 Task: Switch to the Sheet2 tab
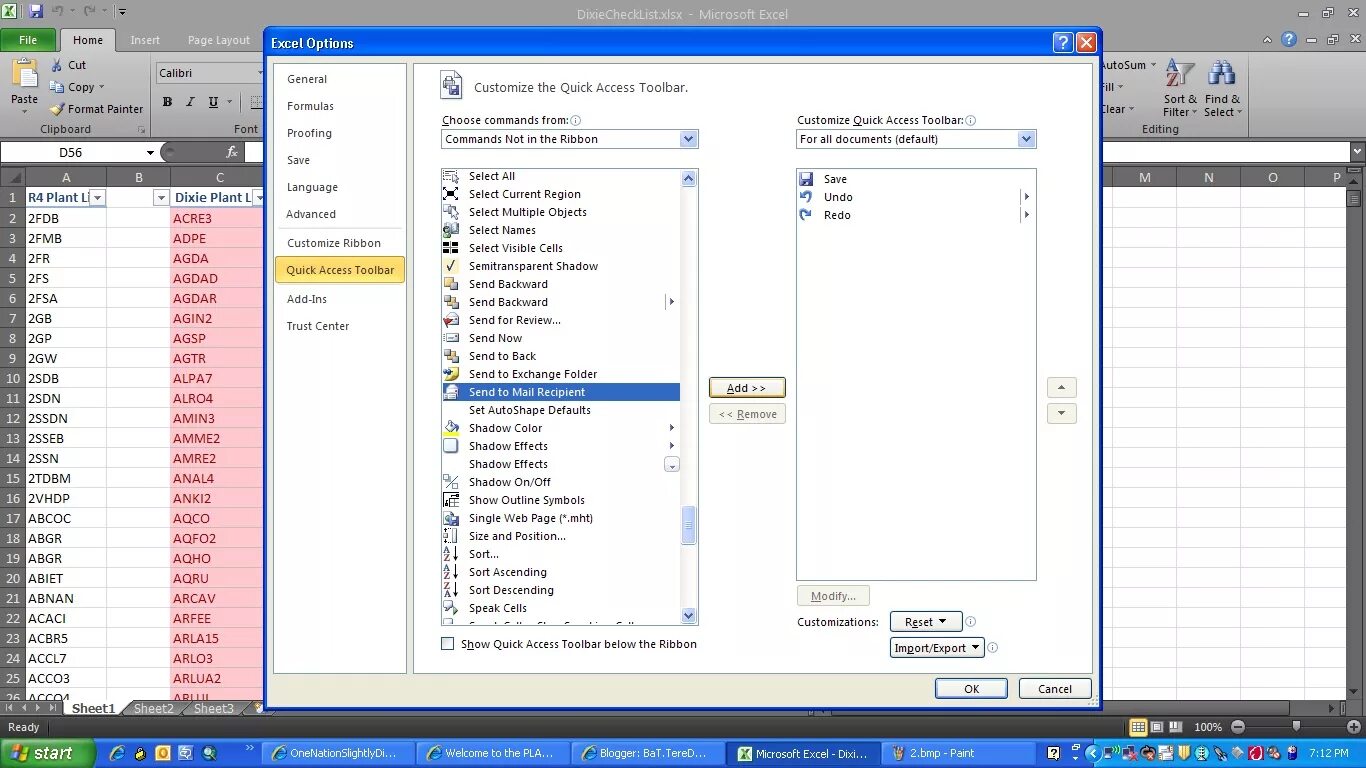click(153, 708)
